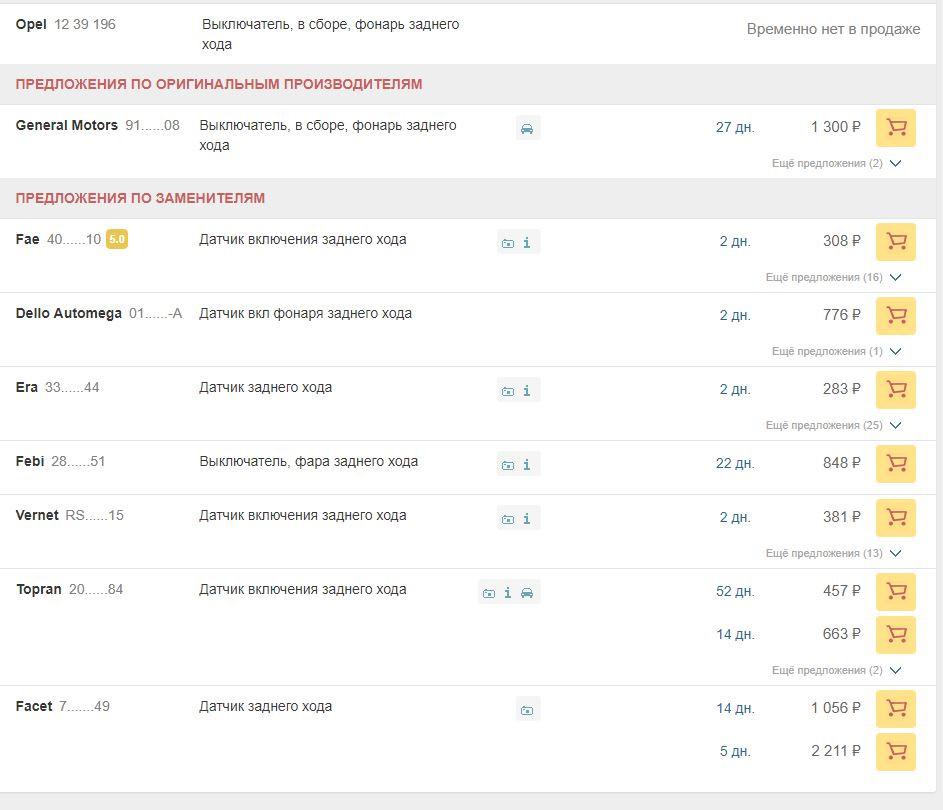Expand "Ещё предложения (25)" under Era
Screen dimensions: 943x810
point(833,425)
